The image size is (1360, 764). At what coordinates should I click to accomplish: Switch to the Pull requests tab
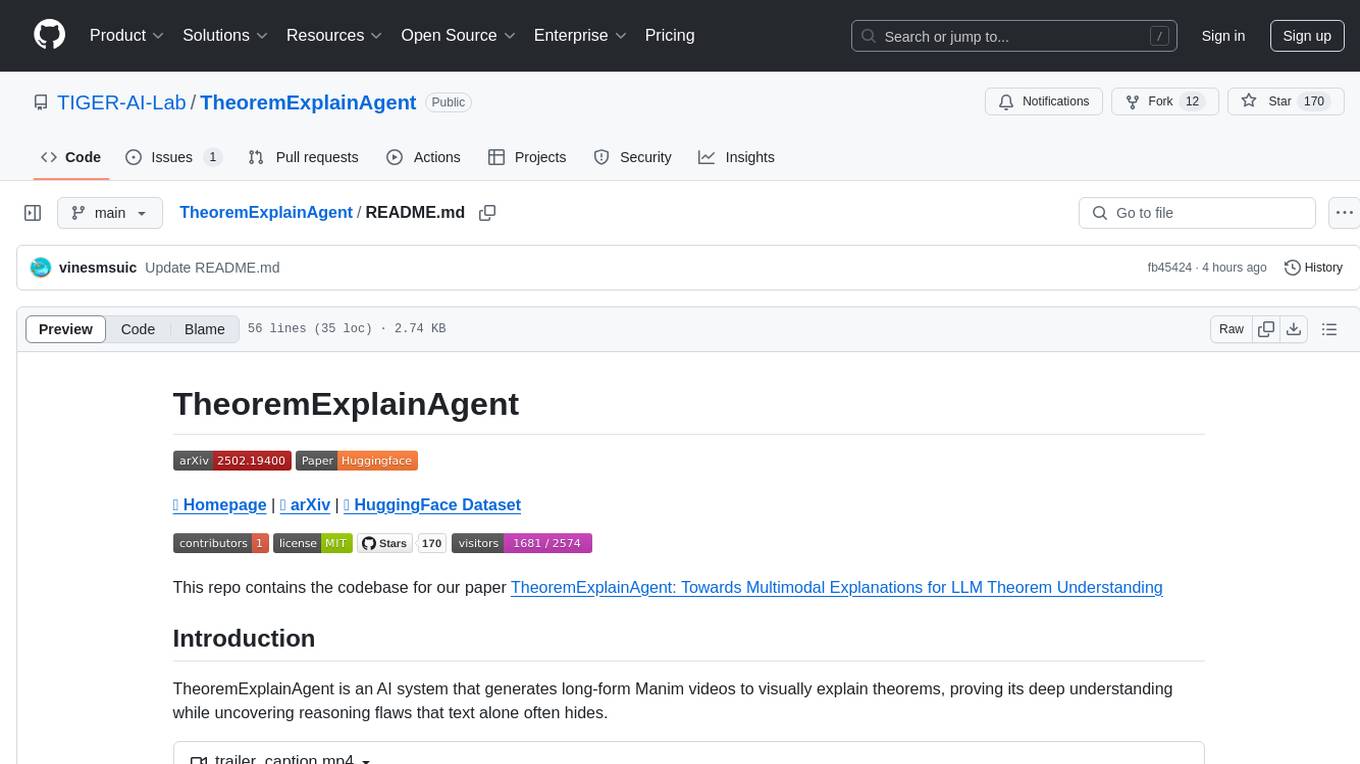point(303,157)
